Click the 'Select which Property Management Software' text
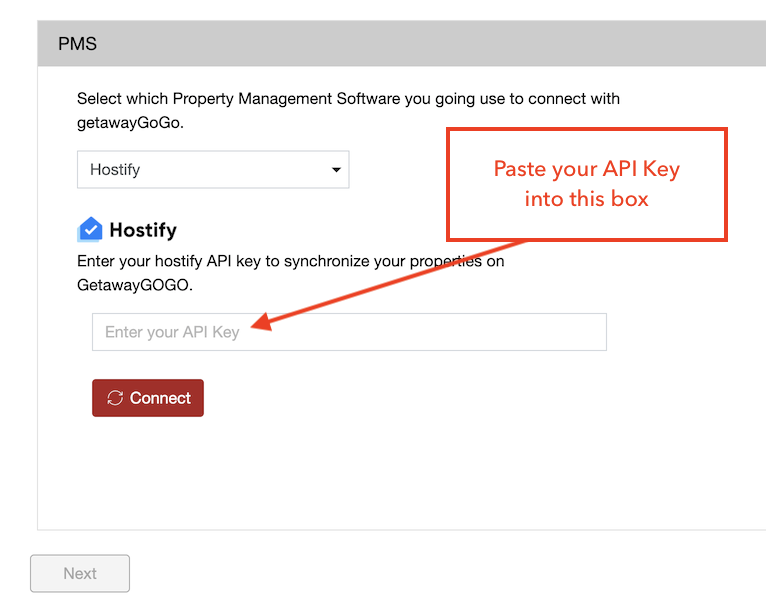This screenshot has height=606, width=766. click(348, 110)
